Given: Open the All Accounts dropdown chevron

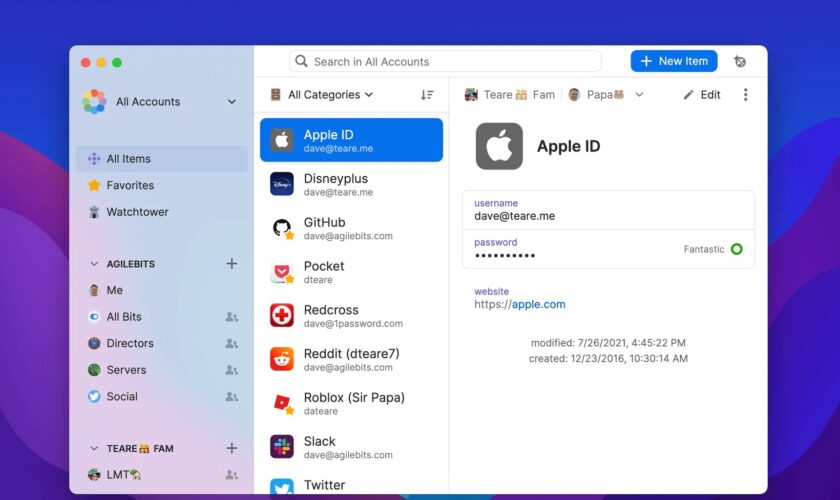Looking at the screenshot, I should pos(231,102).
